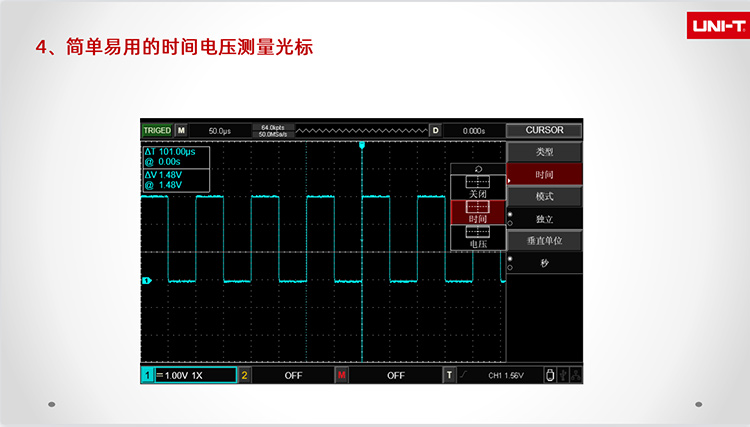Click the network connection status icon
Image resolution: width=750 pixels, height=427 pixels.
(574, 375)
